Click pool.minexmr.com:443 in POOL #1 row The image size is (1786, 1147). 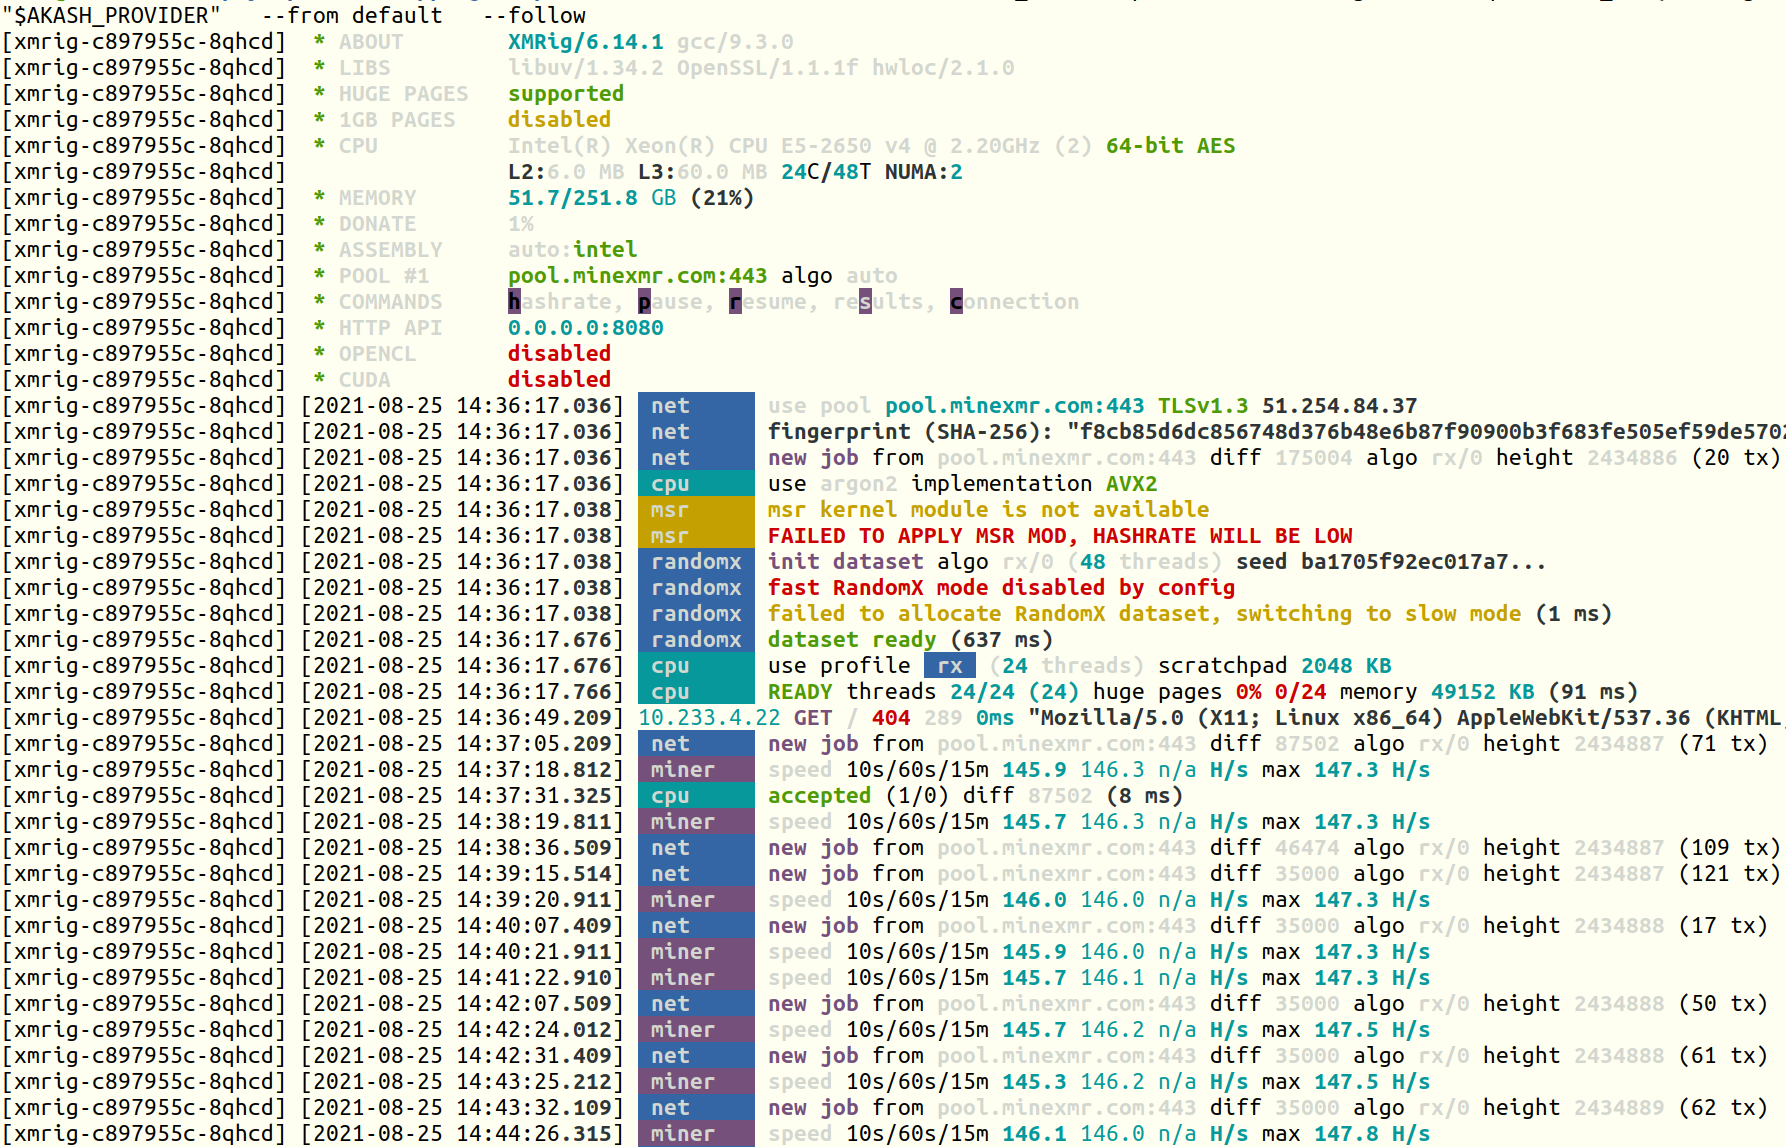click(637, 276)
